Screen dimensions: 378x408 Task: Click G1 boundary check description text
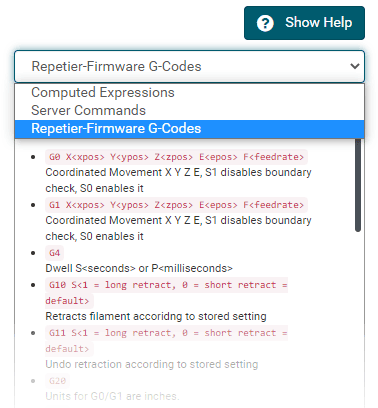(x=178, y=228)
